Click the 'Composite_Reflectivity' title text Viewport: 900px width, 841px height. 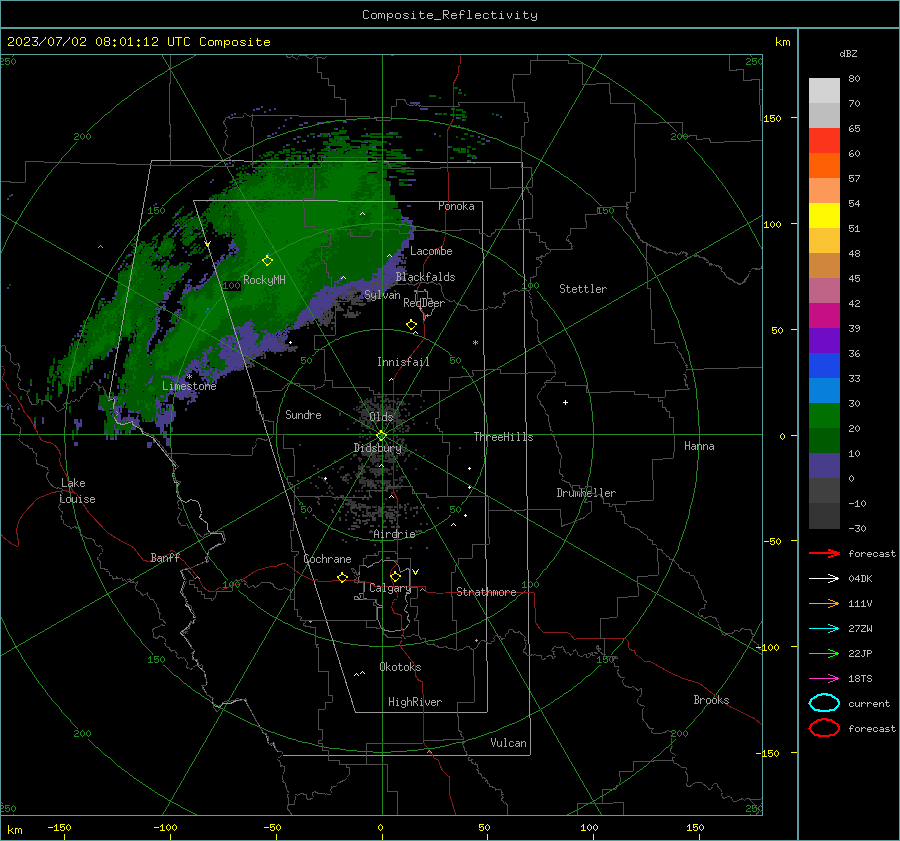449,15
